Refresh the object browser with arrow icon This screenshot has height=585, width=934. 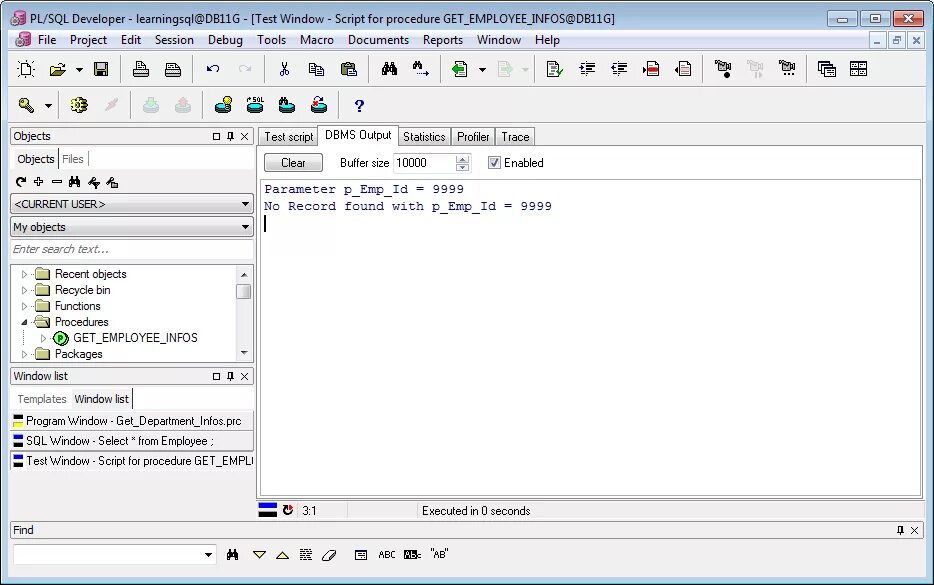click(21, 182)
